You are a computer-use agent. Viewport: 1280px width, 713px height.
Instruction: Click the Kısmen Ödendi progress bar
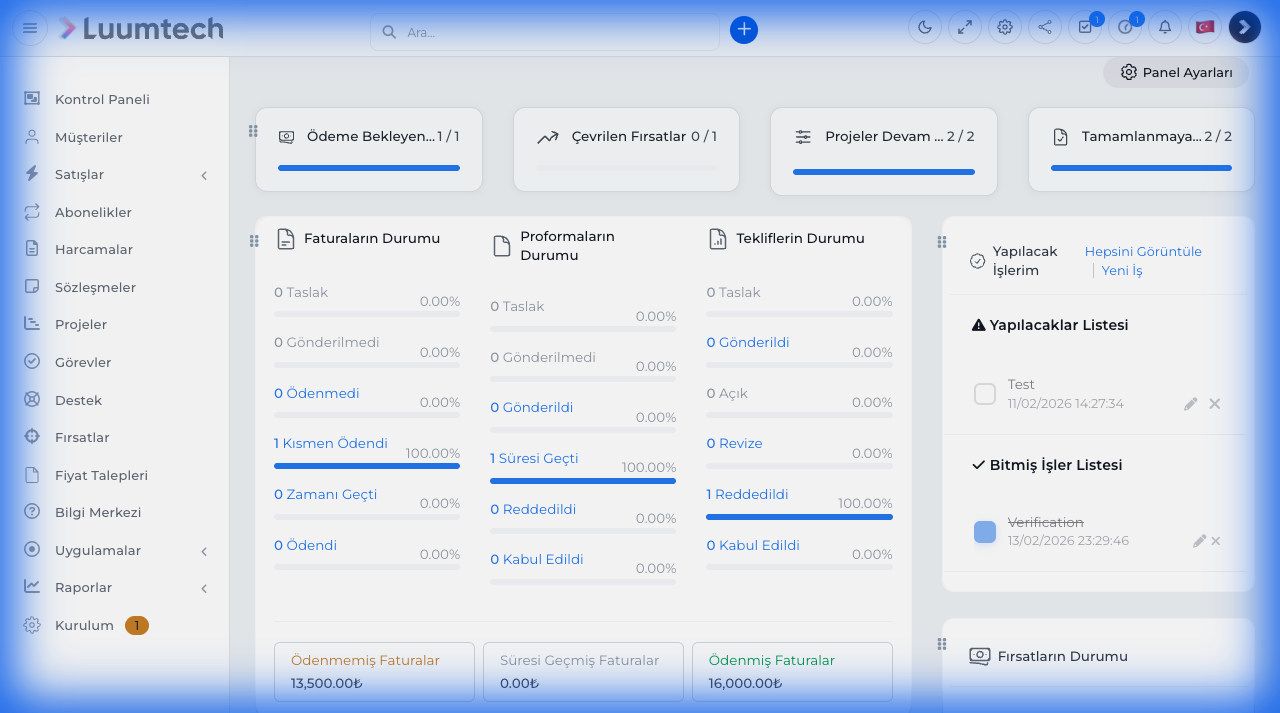[367, 466]
